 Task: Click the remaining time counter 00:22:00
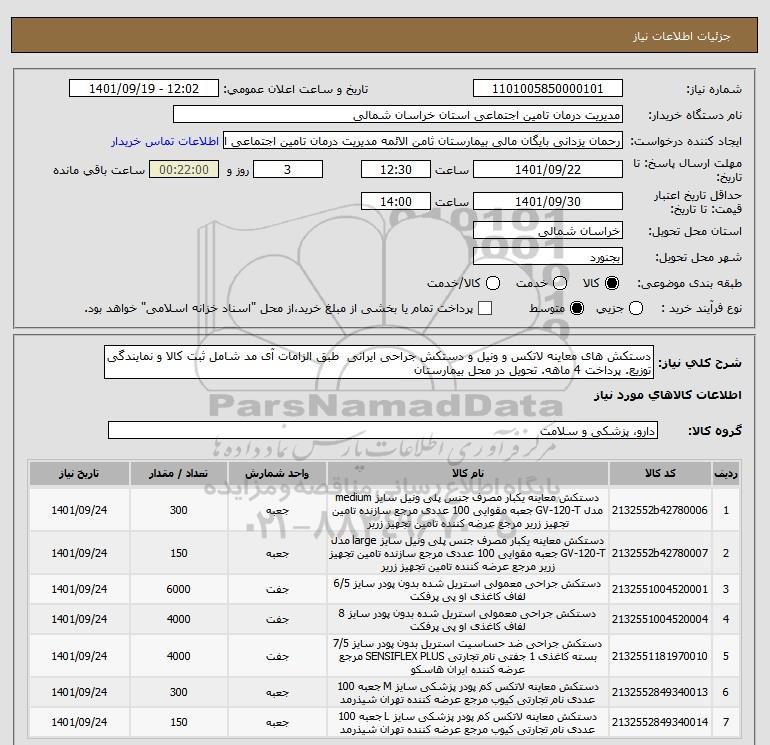click(x=184, y=169)
